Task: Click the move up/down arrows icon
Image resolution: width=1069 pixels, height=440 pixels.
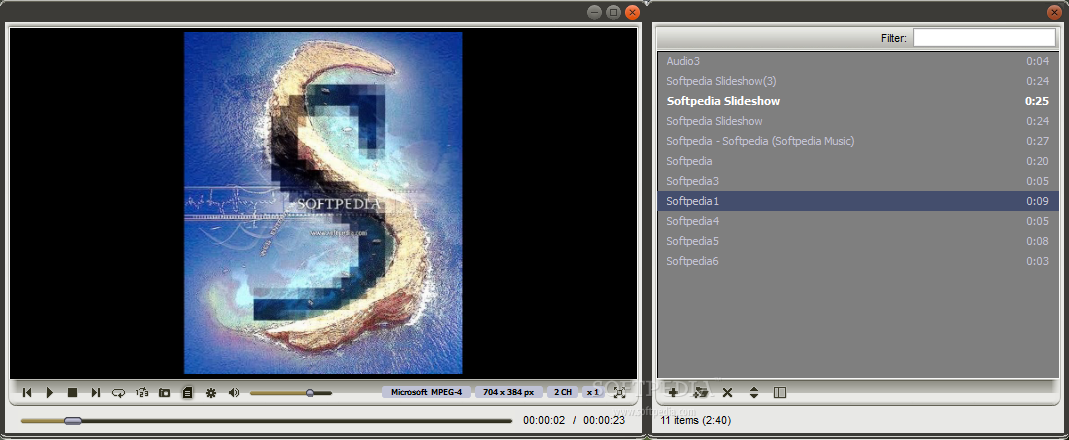Action: tap(753, 392)
